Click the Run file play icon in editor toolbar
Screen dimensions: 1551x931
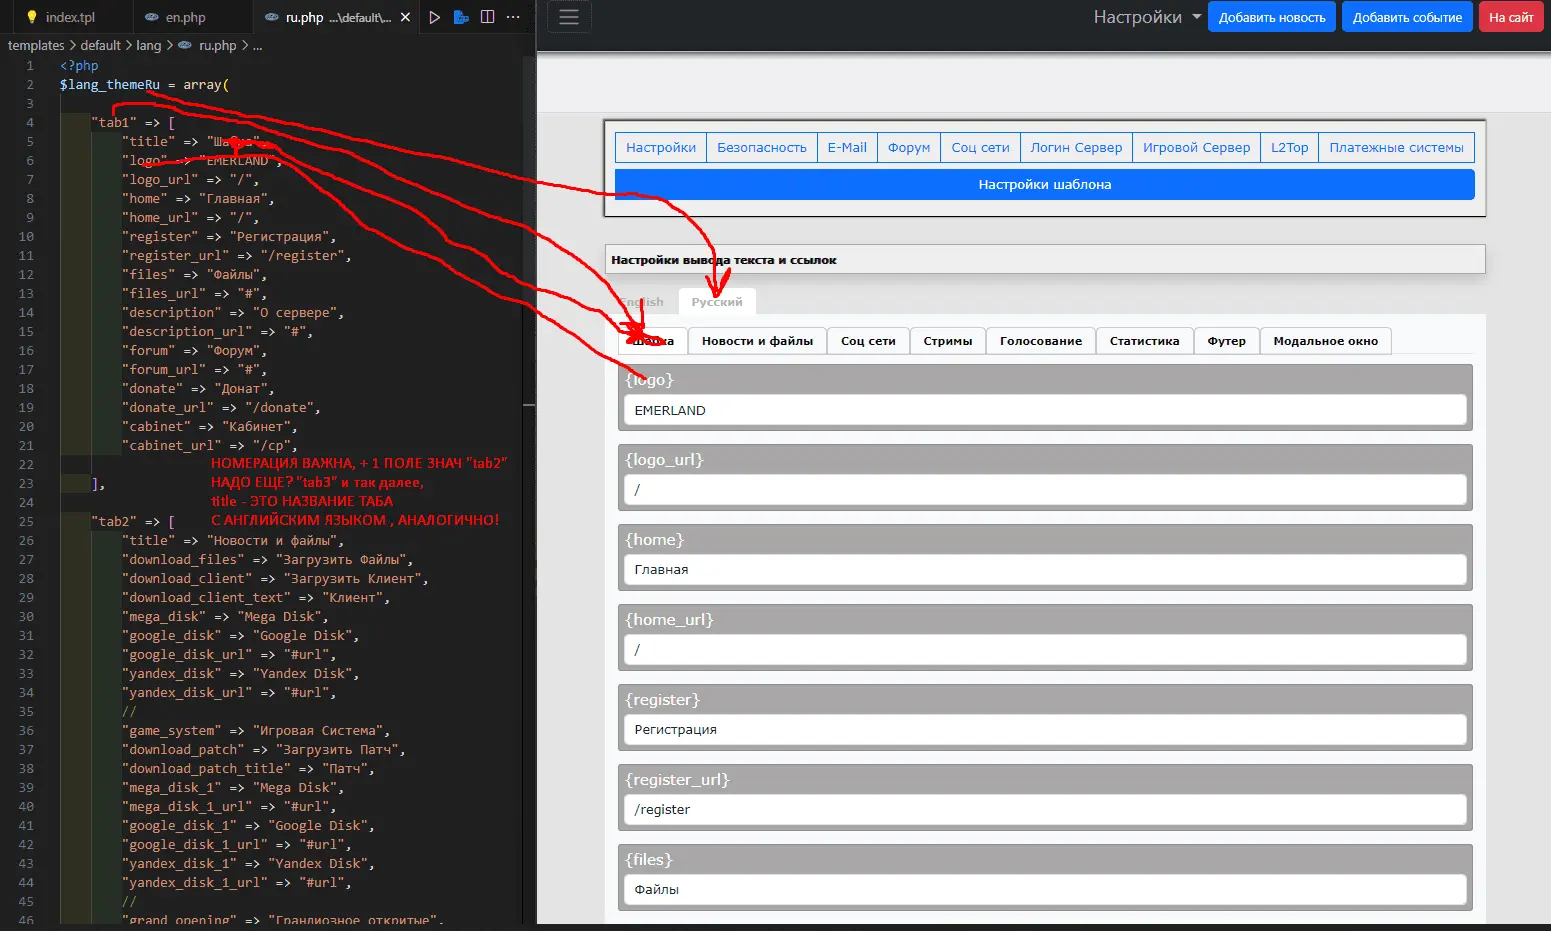(x=434, y=17)
